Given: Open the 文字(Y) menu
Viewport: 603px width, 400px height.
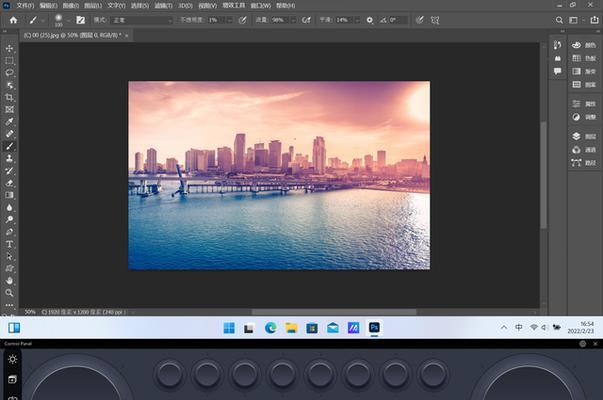Looking at the screenshot, I should (116, 5).
